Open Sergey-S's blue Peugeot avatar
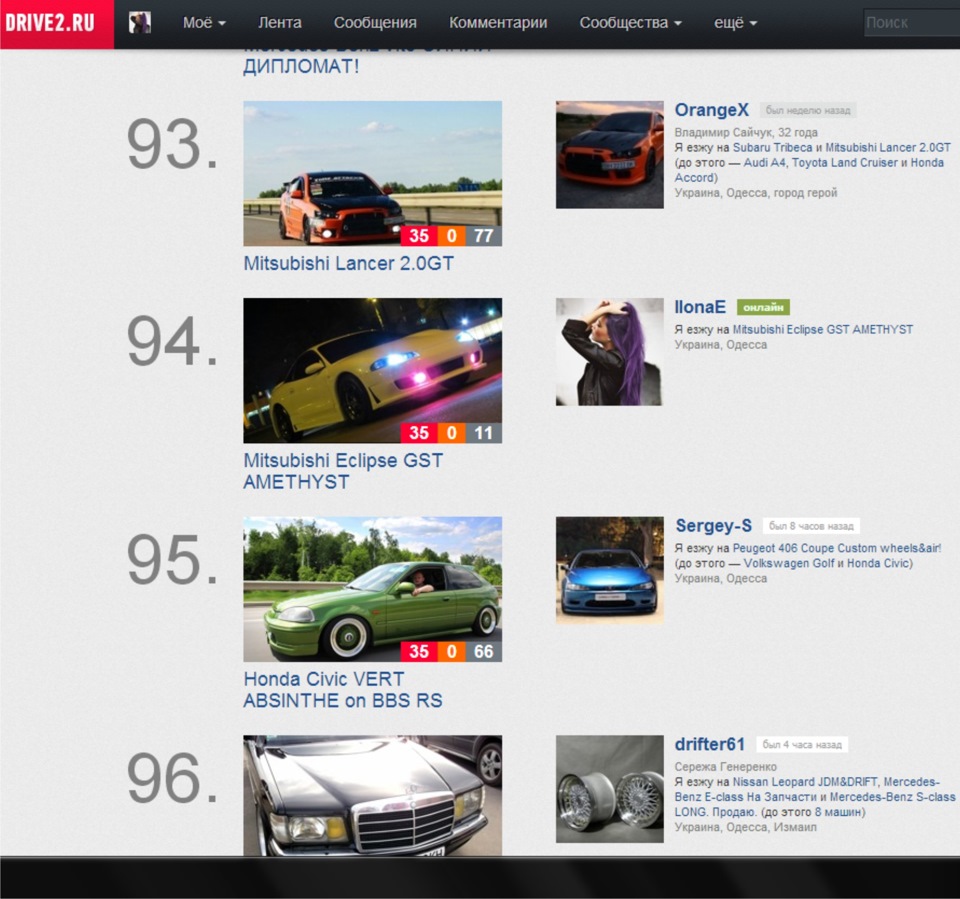 tap(609, 570)
